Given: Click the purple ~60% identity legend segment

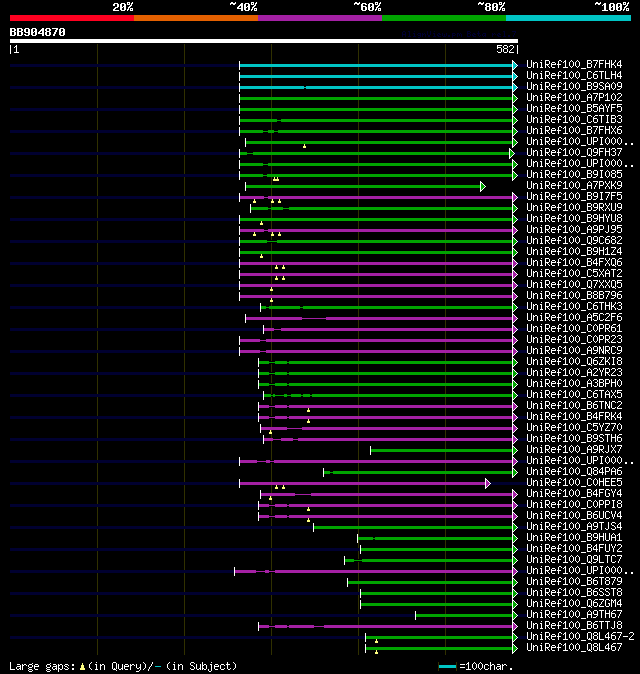Looking at the screenshot, I should pos(320,18).
